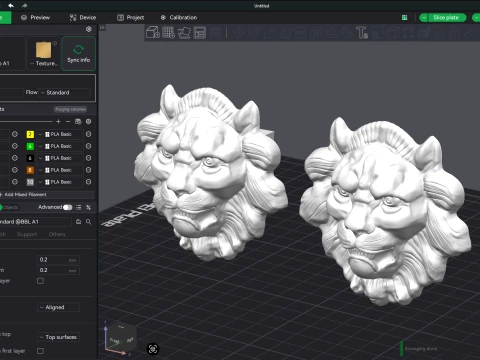Image resolution: width=480 pixels, height=360 pixels.
Task: Open PLA Basic dropdown for filament 2
Action: pos(60,134)
